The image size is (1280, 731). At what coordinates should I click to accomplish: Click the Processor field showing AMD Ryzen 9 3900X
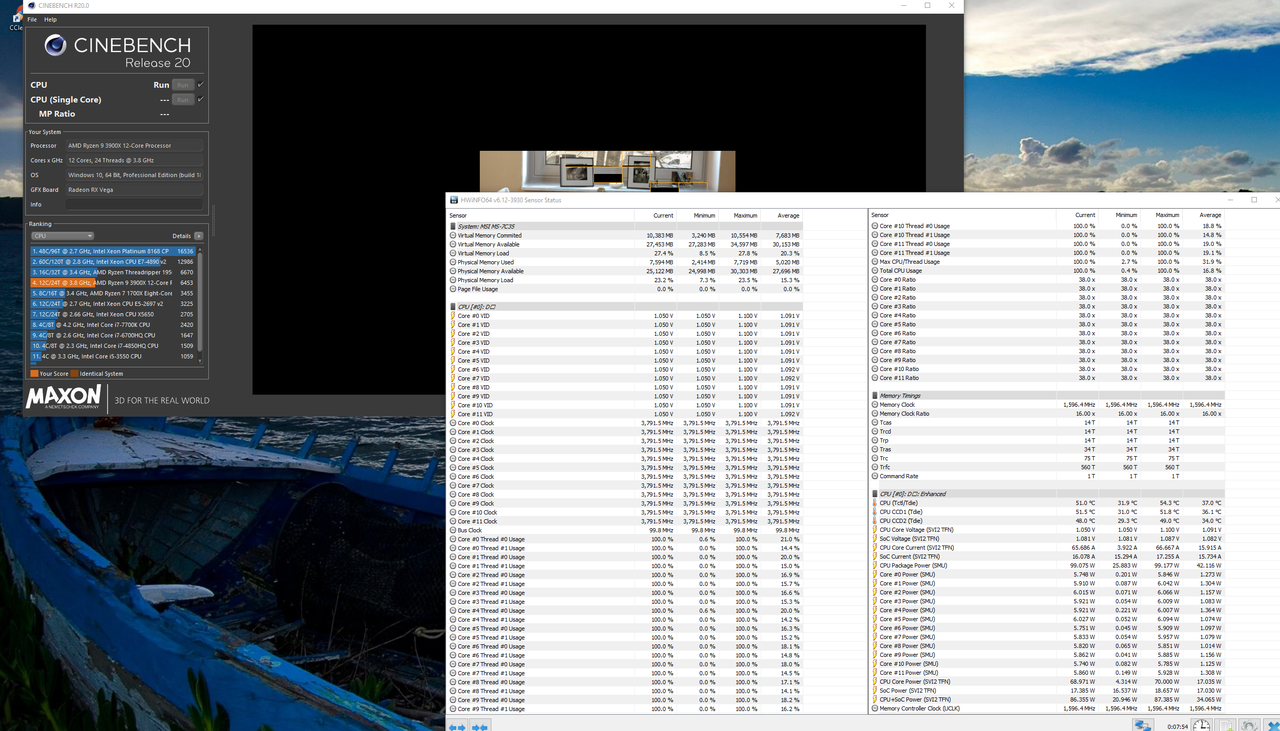coord(134,146)
